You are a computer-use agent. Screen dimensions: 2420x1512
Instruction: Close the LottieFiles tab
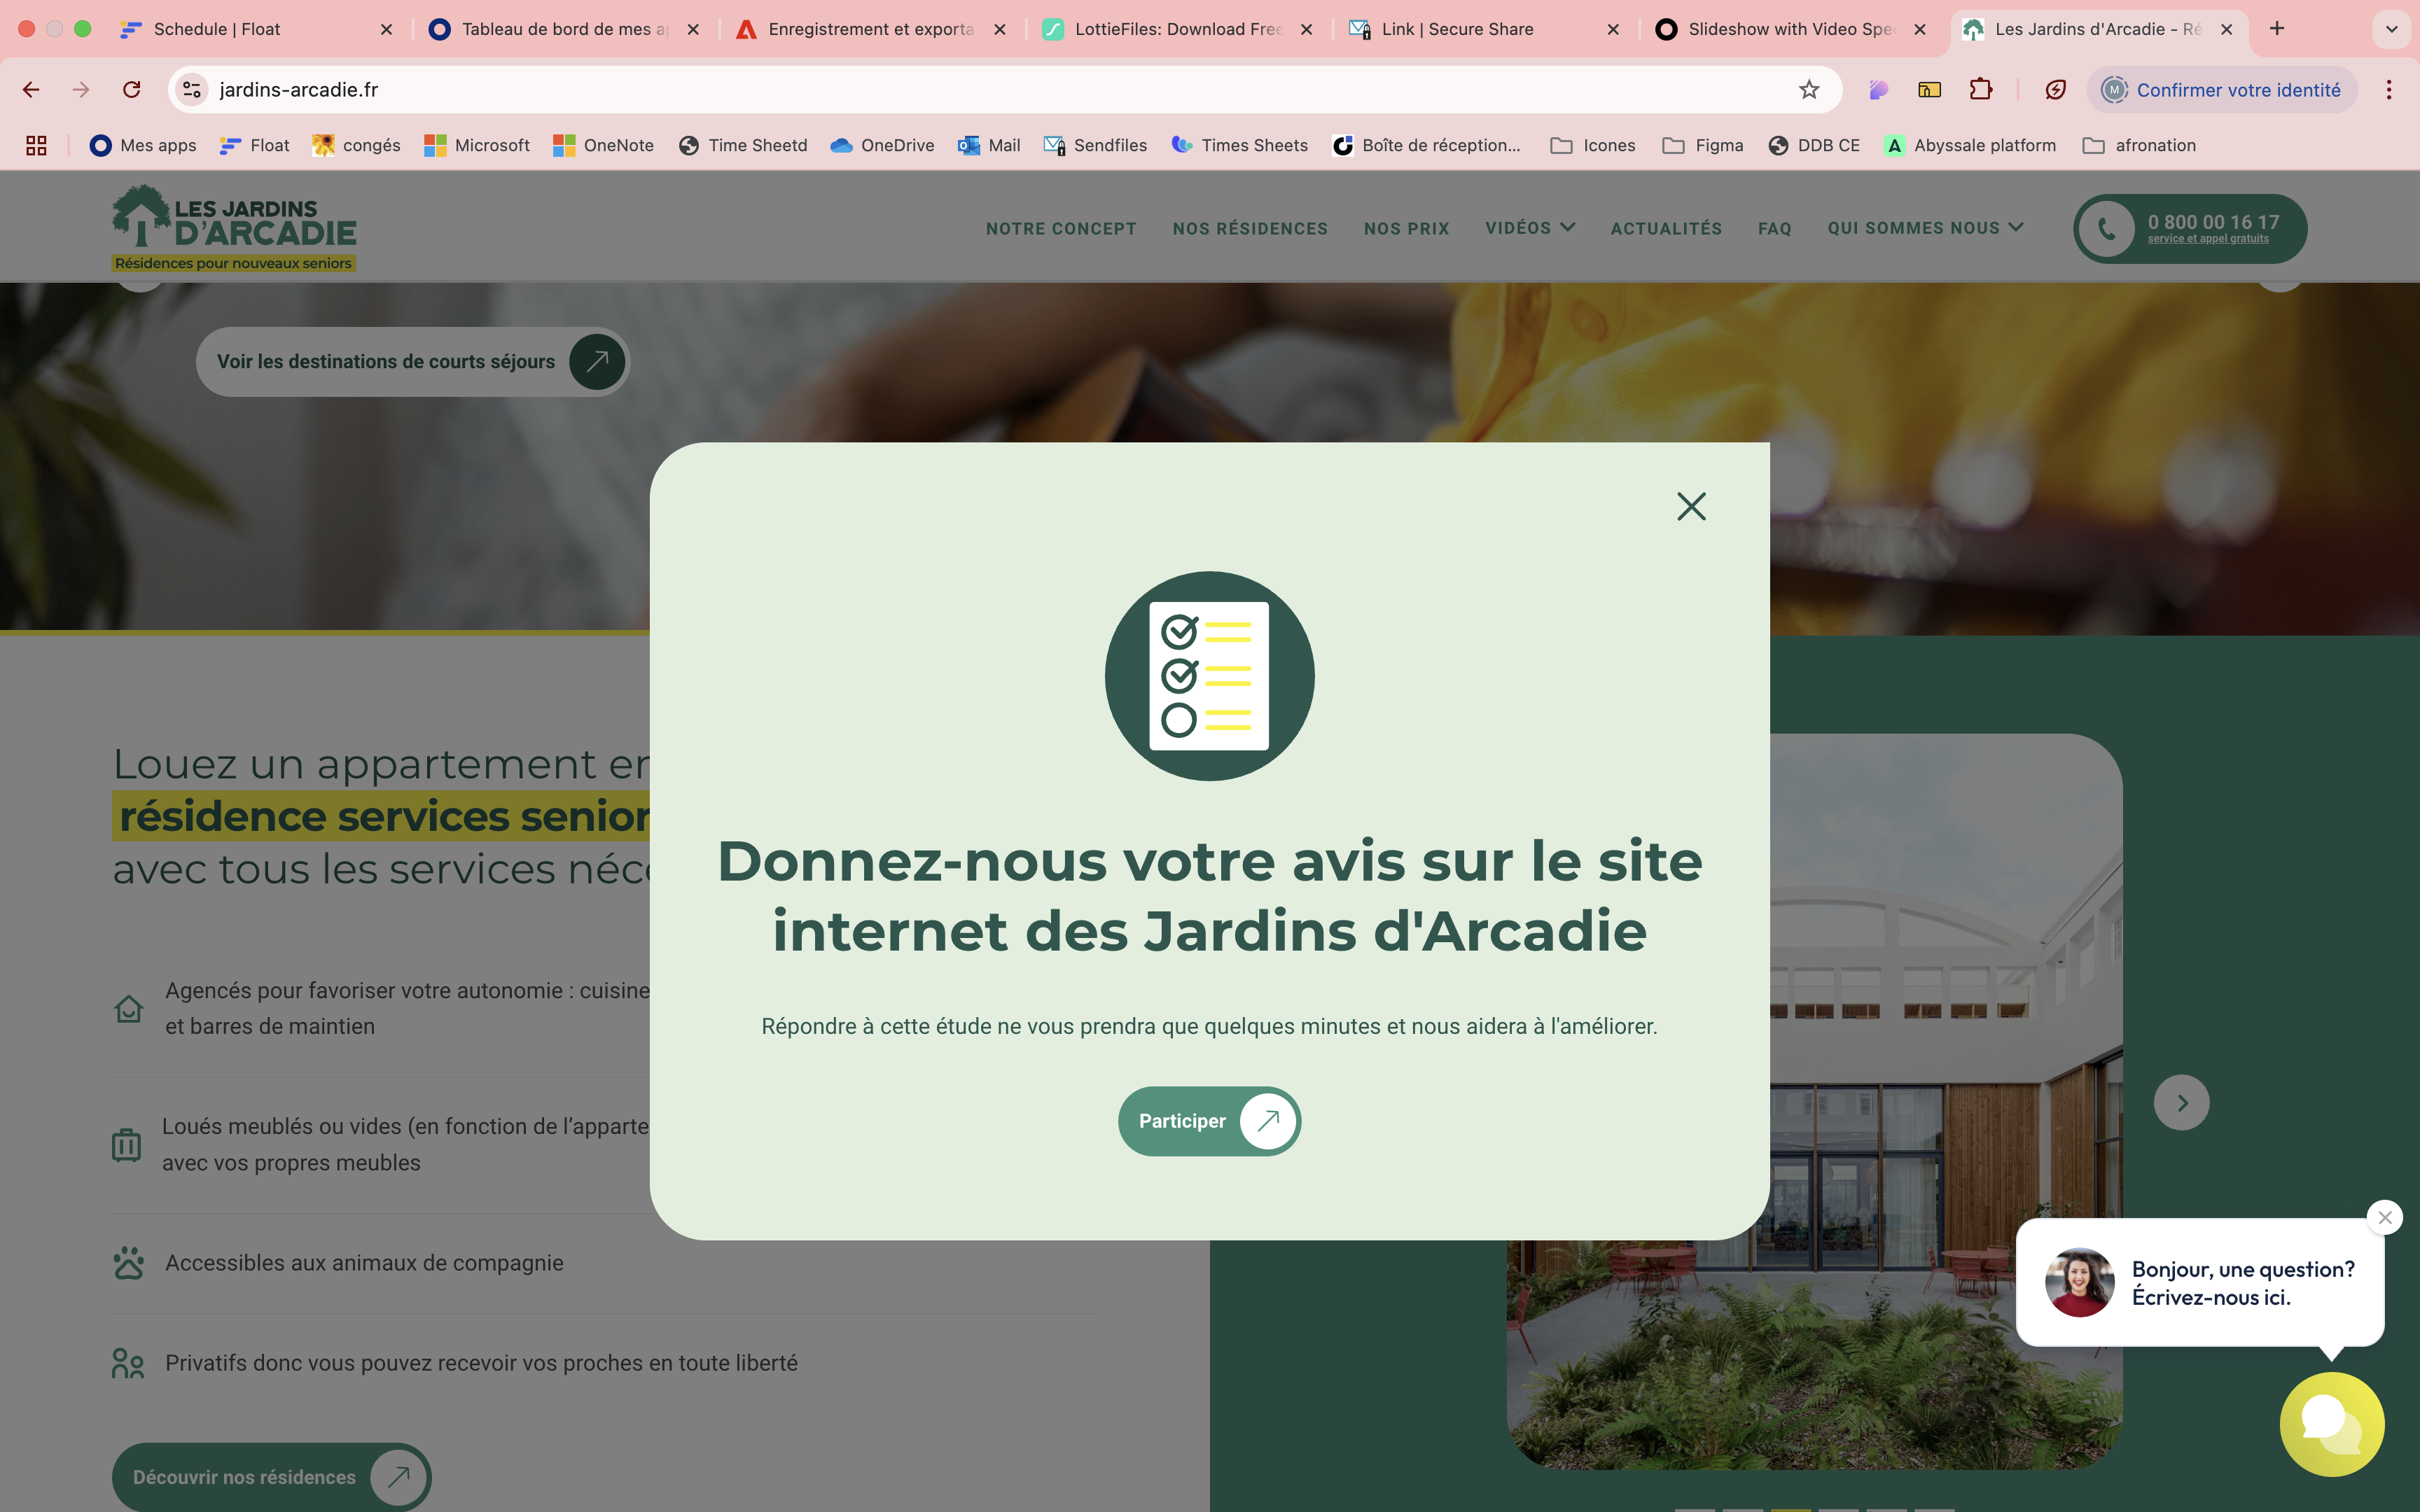click(1306, 29)
